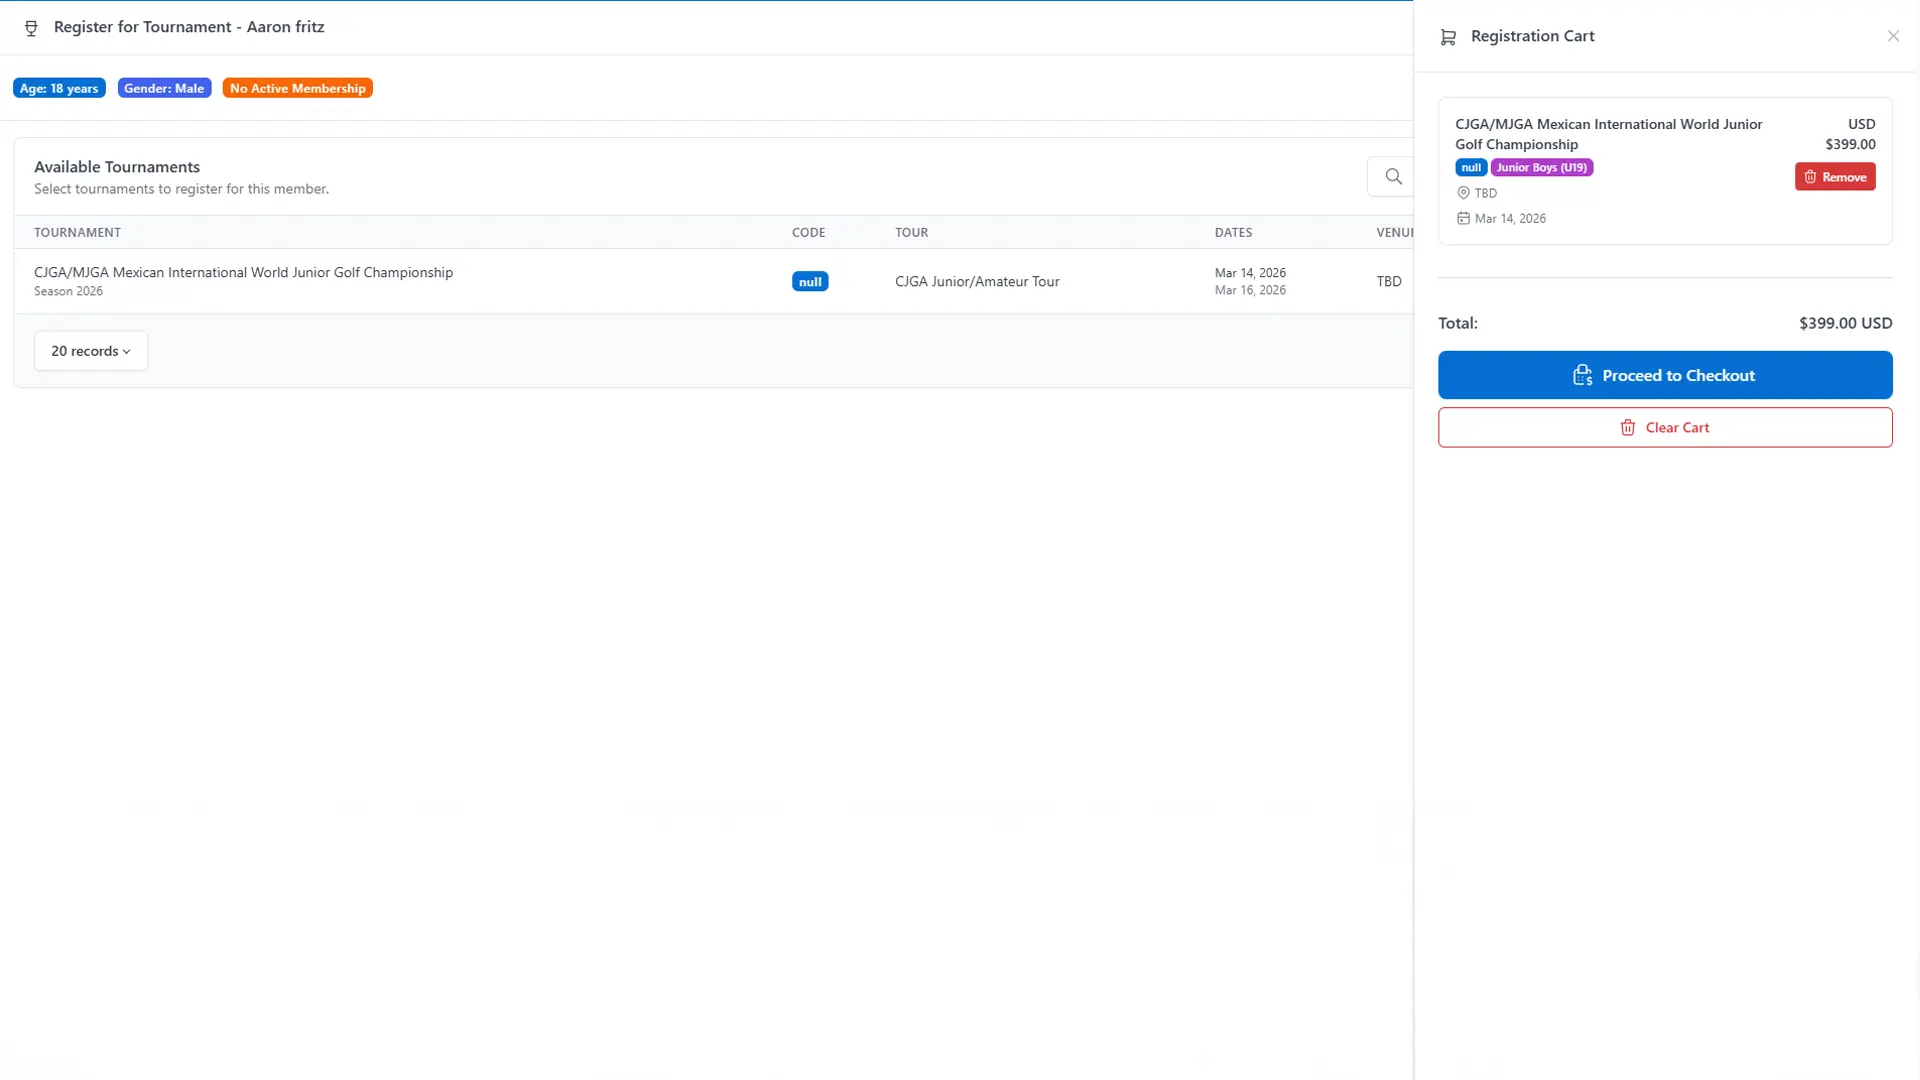Expand the null code badge in the tournament row
1920x1080 pixels.
point(809,281)
